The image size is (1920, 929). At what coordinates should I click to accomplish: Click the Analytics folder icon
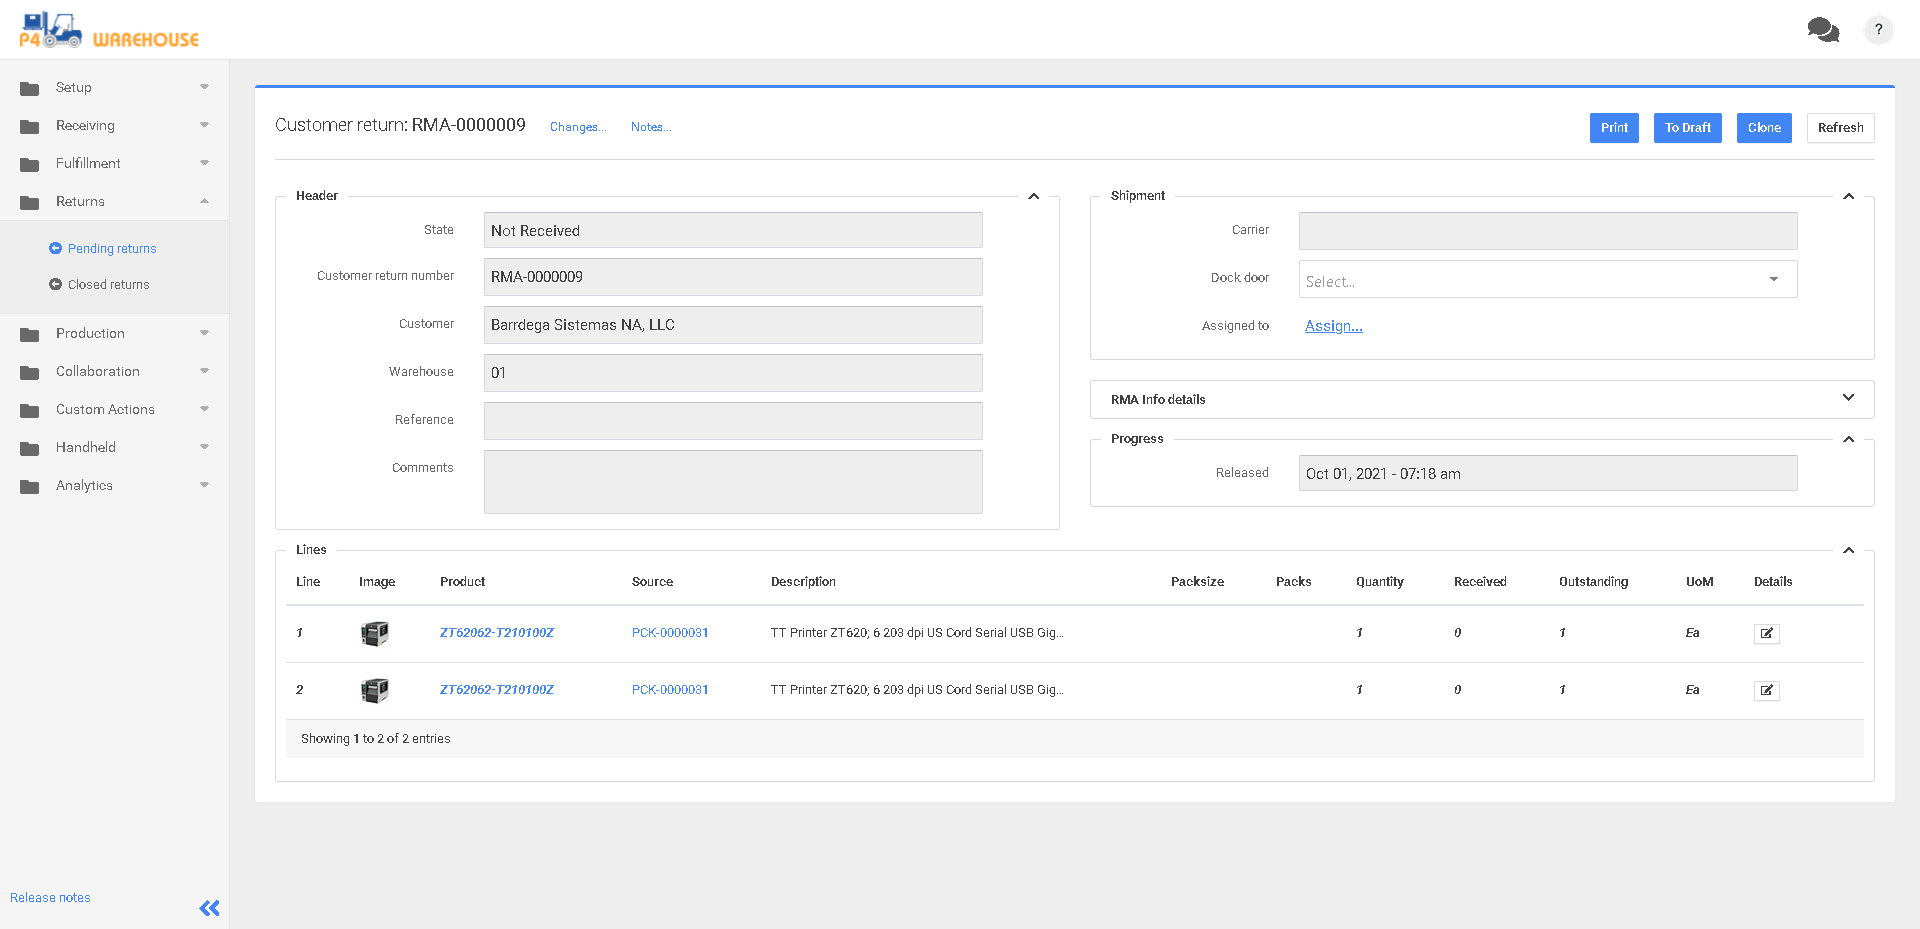[x=30, y=486]
